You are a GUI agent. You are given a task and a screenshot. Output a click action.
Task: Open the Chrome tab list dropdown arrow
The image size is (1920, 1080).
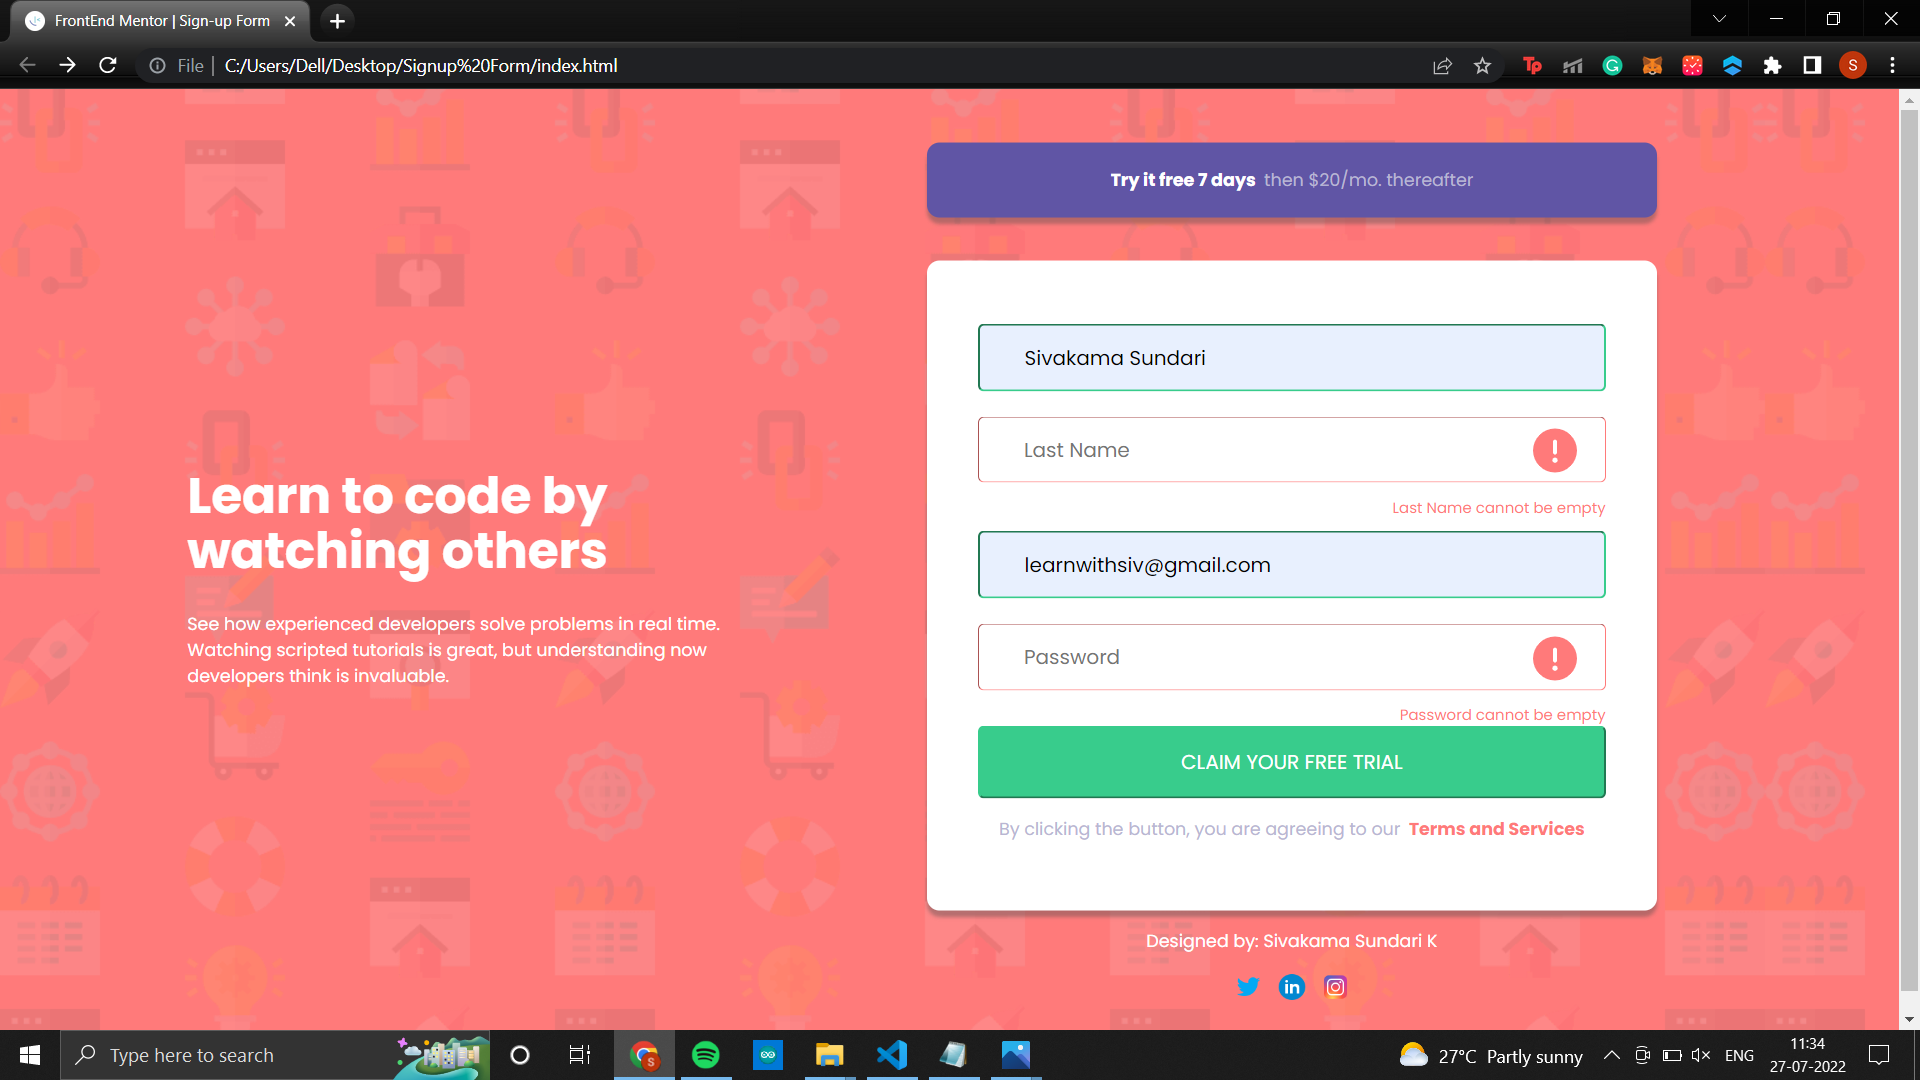1718,18
